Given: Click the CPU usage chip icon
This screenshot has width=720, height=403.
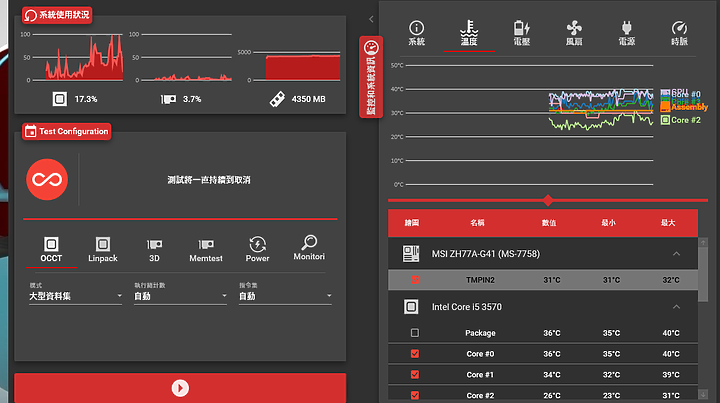Looking at the screenshot, I should point(60,99).
